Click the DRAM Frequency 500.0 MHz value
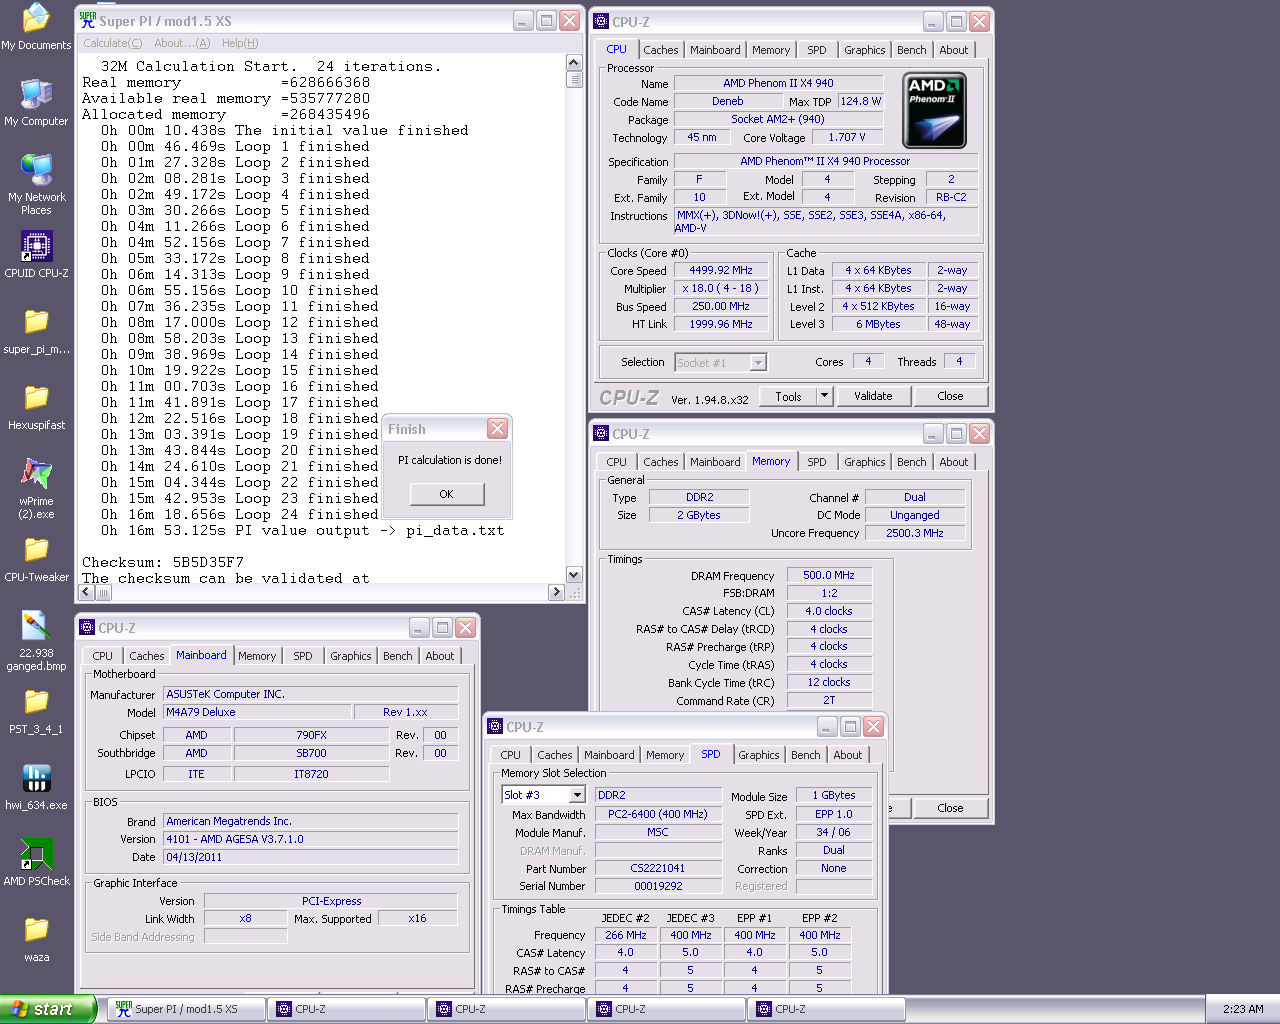This screenshot has height=1024, width=1280. [829, 575]
